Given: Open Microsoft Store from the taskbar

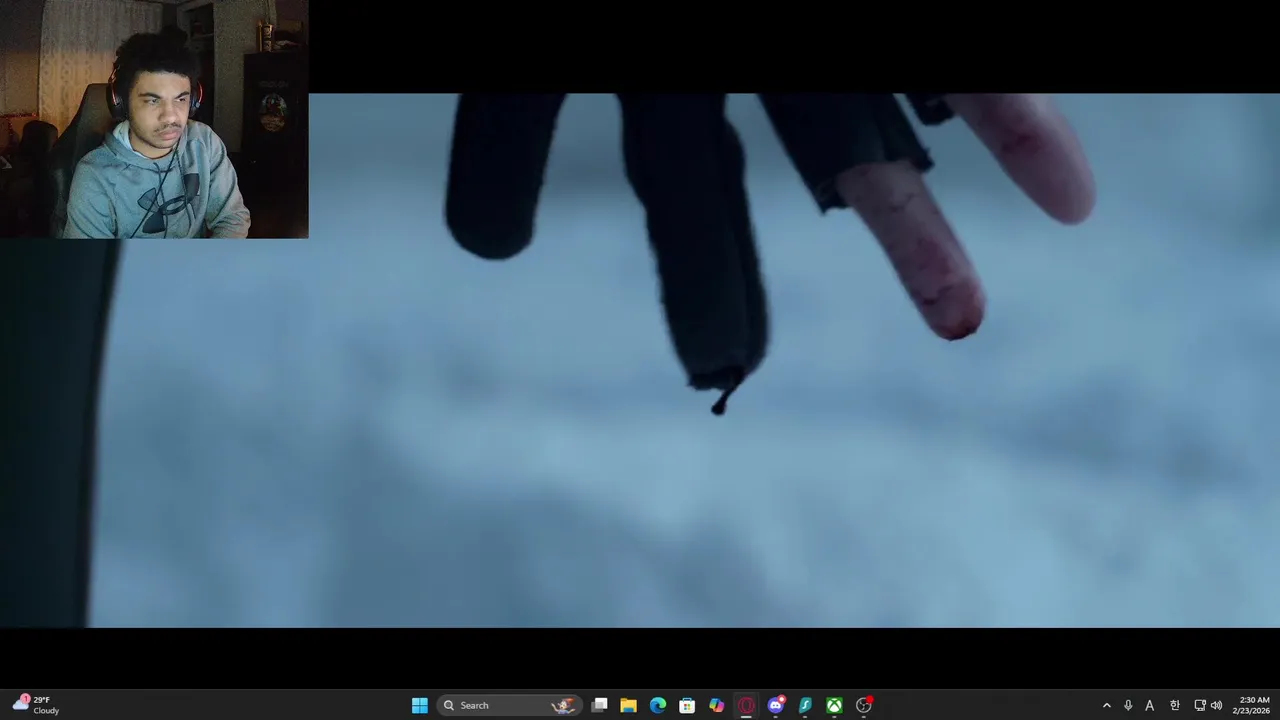Looking at the screenshot, I should pyautogui.click(x=687, y=705).
